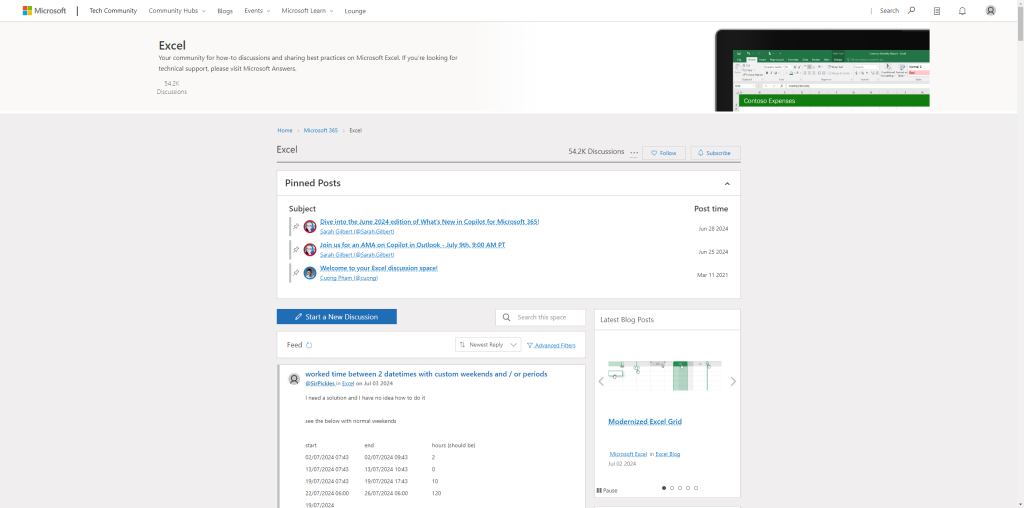This screenshot has width=1024, height=508.
Task: Pause the blog post carousel
Action: tap(607, 490)
